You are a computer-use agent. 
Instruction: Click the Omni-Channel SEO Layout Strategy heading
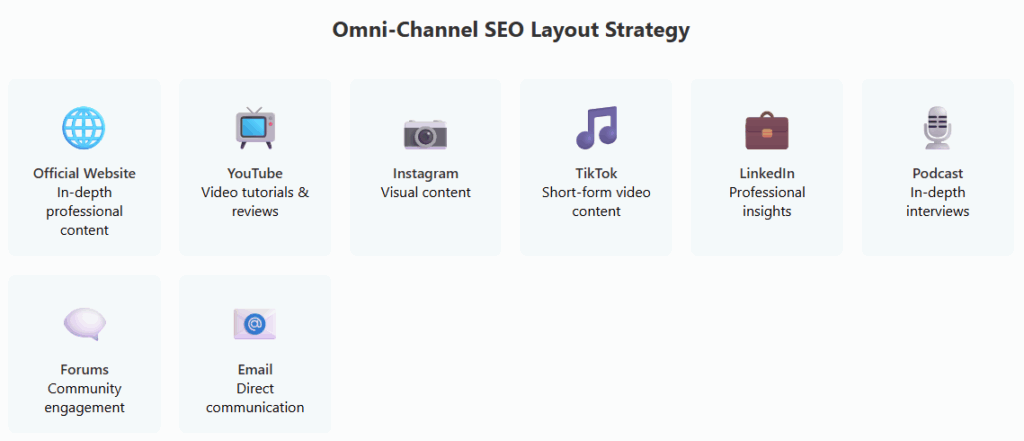[x=511, y=30]
